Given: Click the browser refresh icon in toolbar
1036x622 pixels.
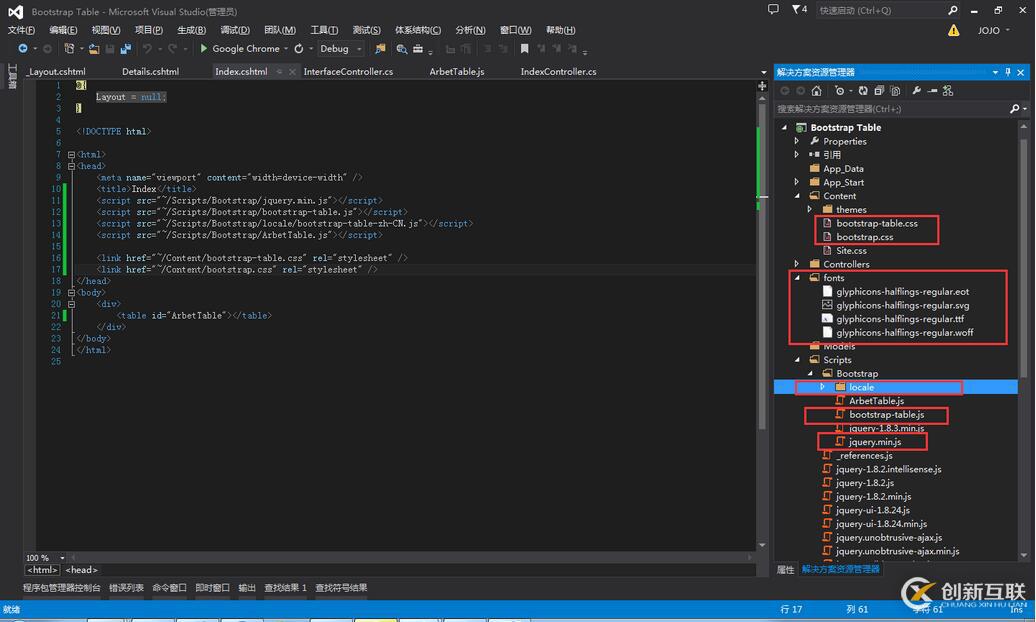Looking at the screenshot, I should pyautogui.click(x=298, y=48).
